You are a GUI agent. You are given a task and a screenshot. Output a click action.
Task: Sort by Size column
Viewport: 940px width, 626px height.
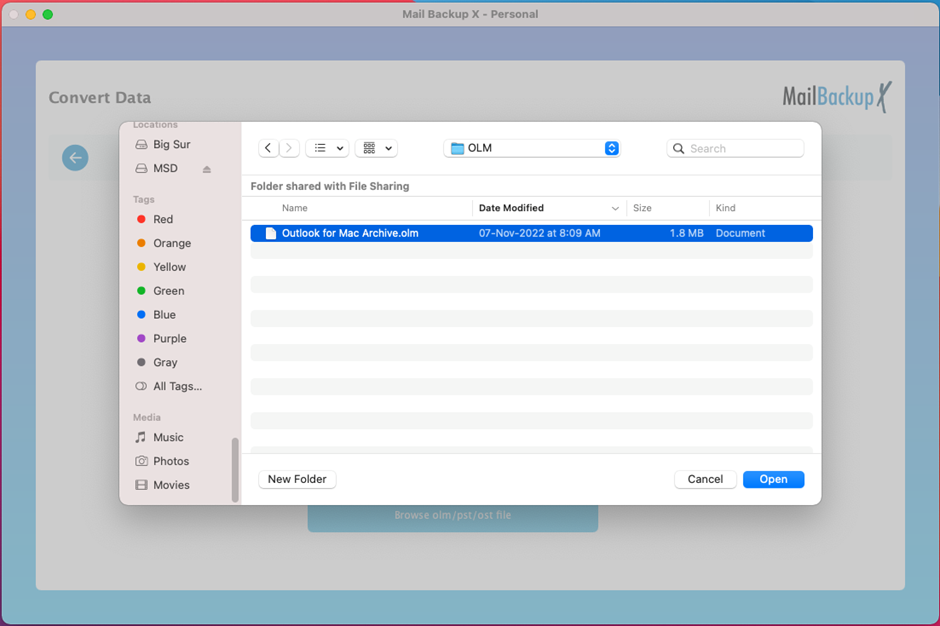642,208
